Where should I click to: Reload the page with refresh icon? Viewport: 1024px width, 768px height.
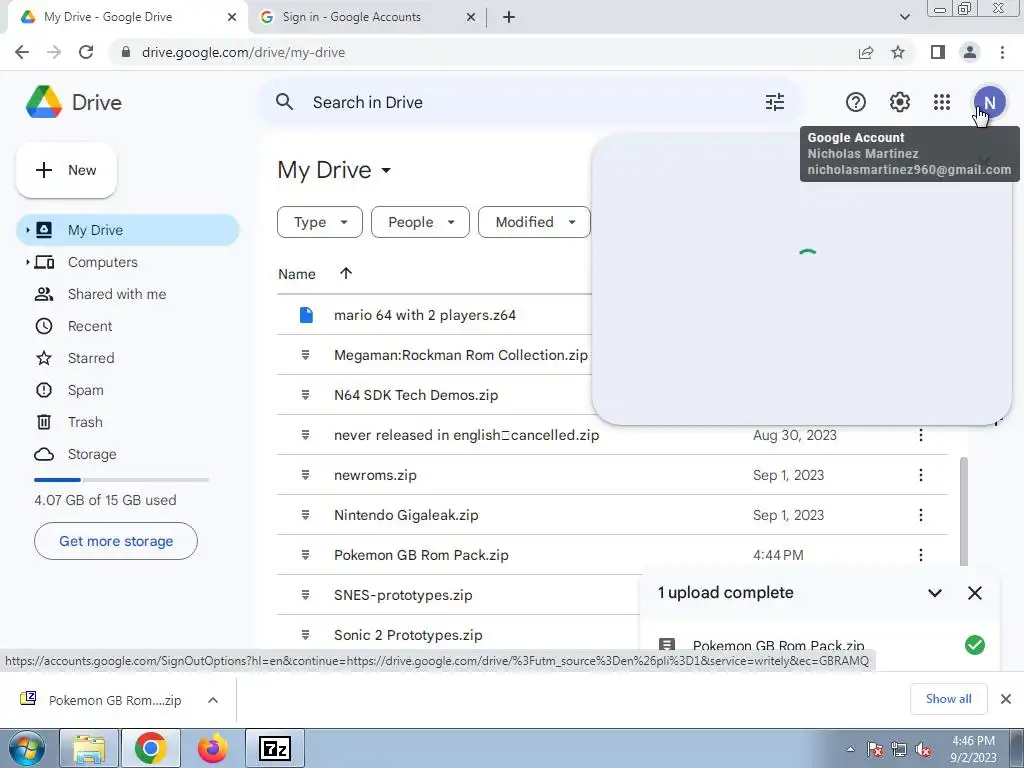point(86,52)
